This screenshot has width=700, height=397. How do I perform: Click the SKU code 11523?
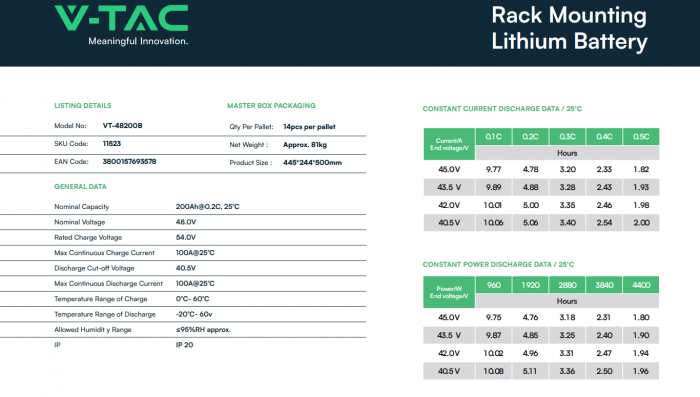(x=112, y=144)
